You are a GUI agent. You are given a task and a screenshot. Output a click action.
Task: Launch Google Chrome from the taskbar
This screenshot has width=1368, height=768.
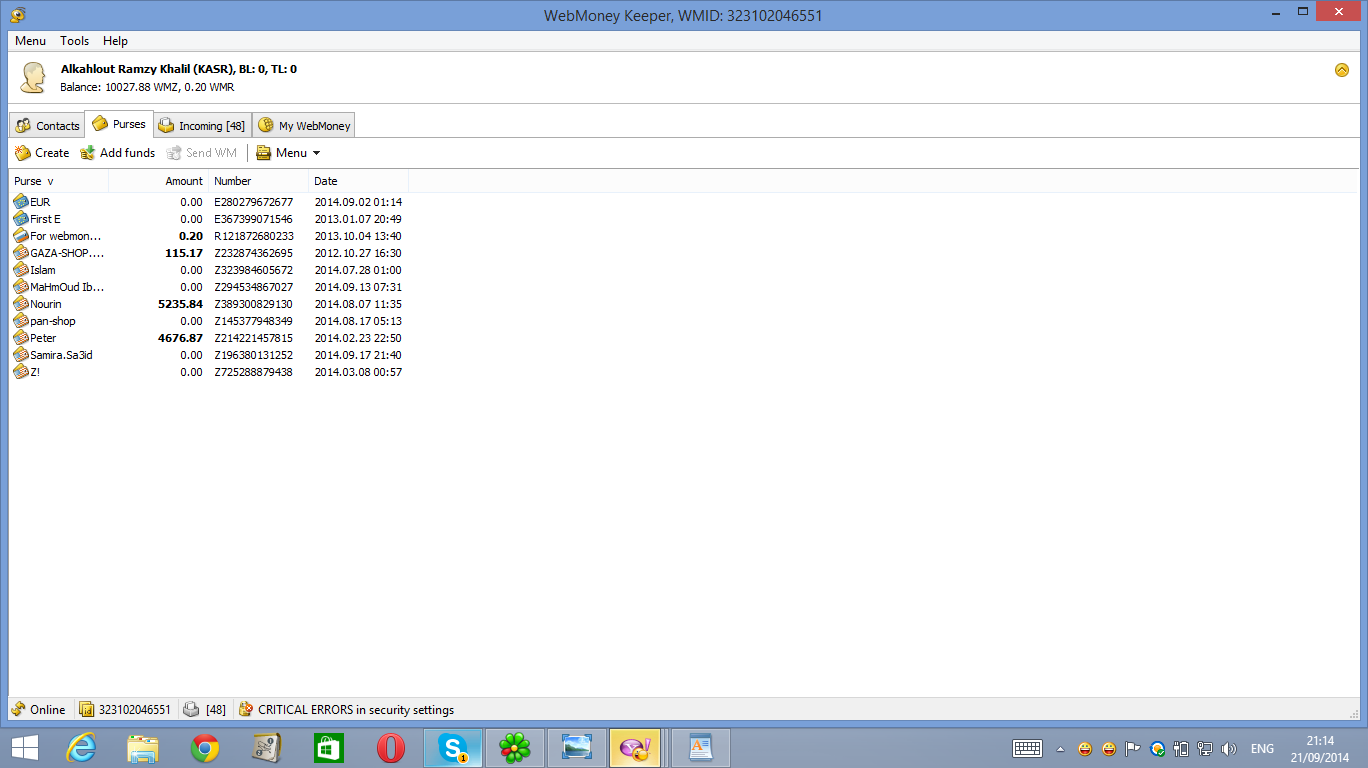click(x=205, y=748)
